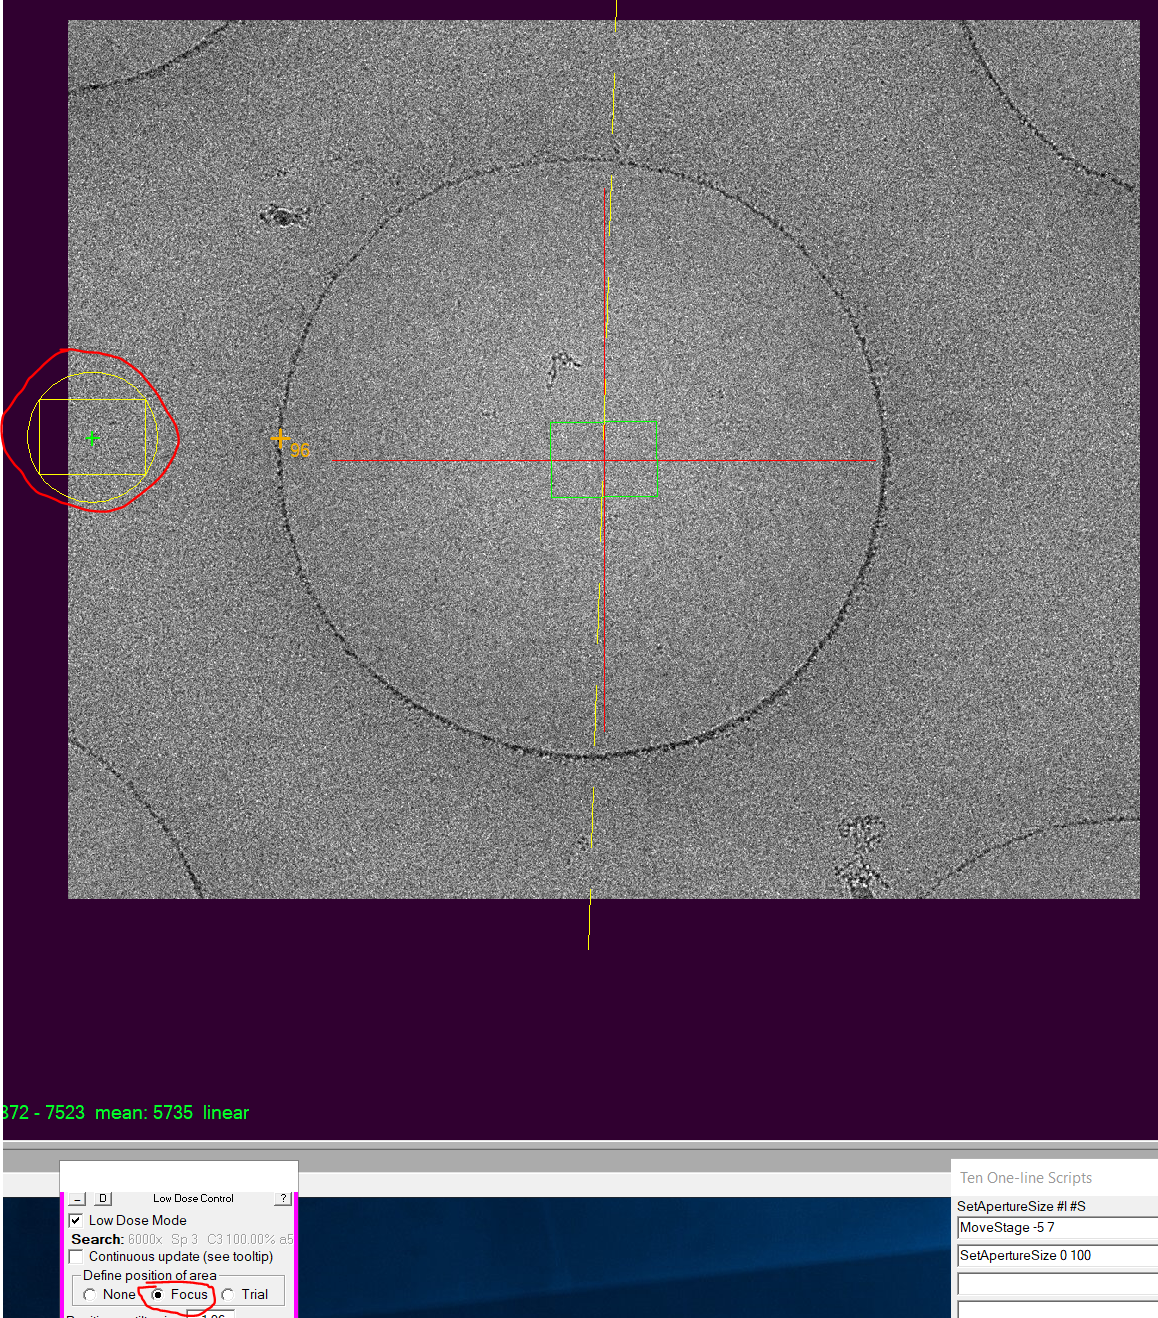Click the 'Search:' label in Low Dose Control
This screenshot has height=1318, width=1158.
97,1239
